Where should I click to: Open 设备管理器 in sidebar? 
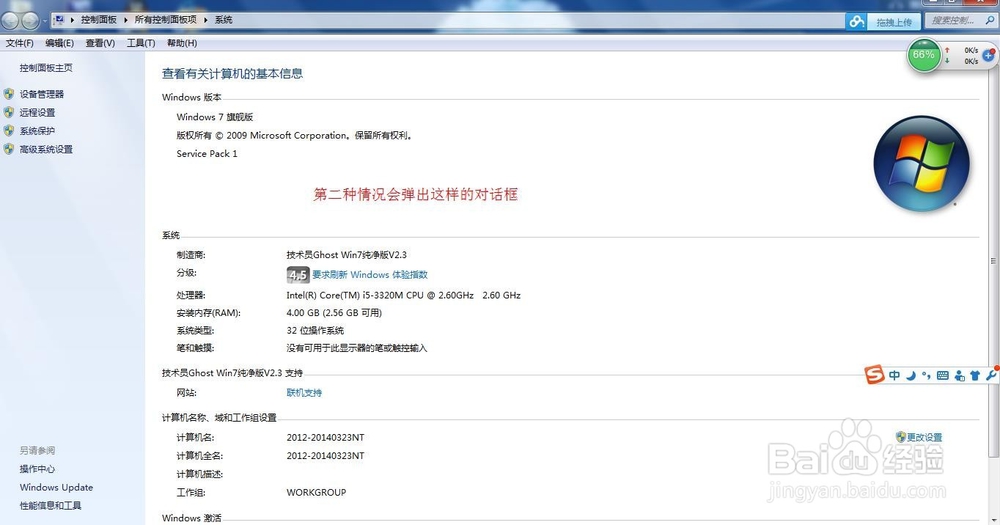(41, 94)
